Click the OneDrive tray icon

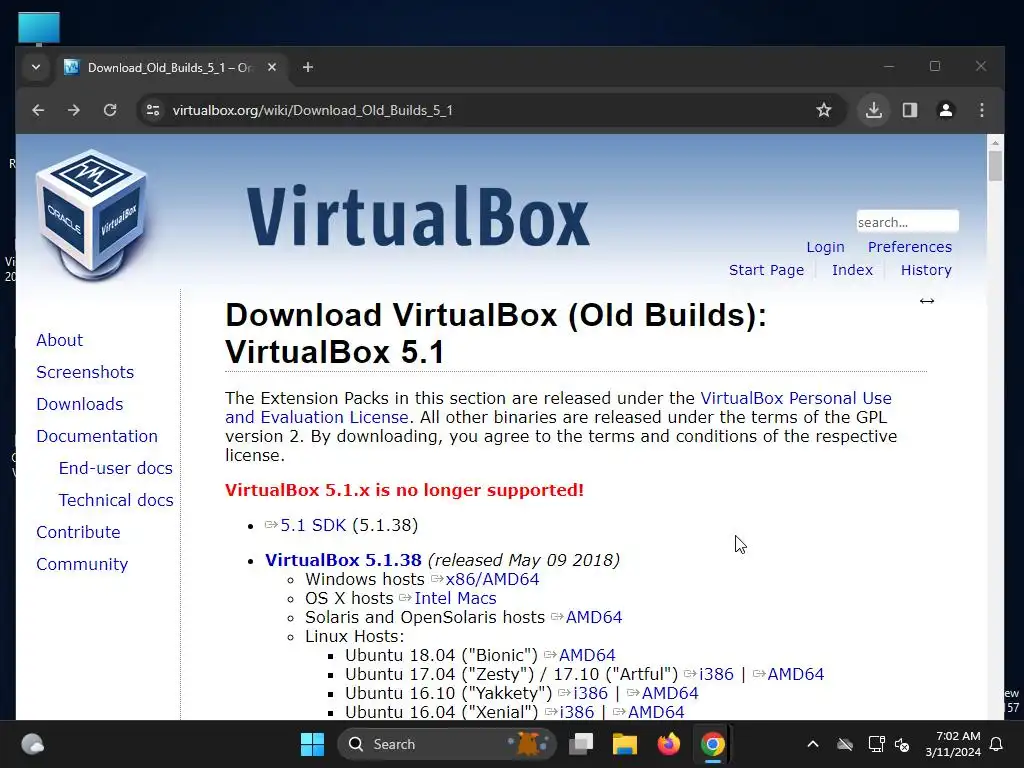click(x=845, y=744)
